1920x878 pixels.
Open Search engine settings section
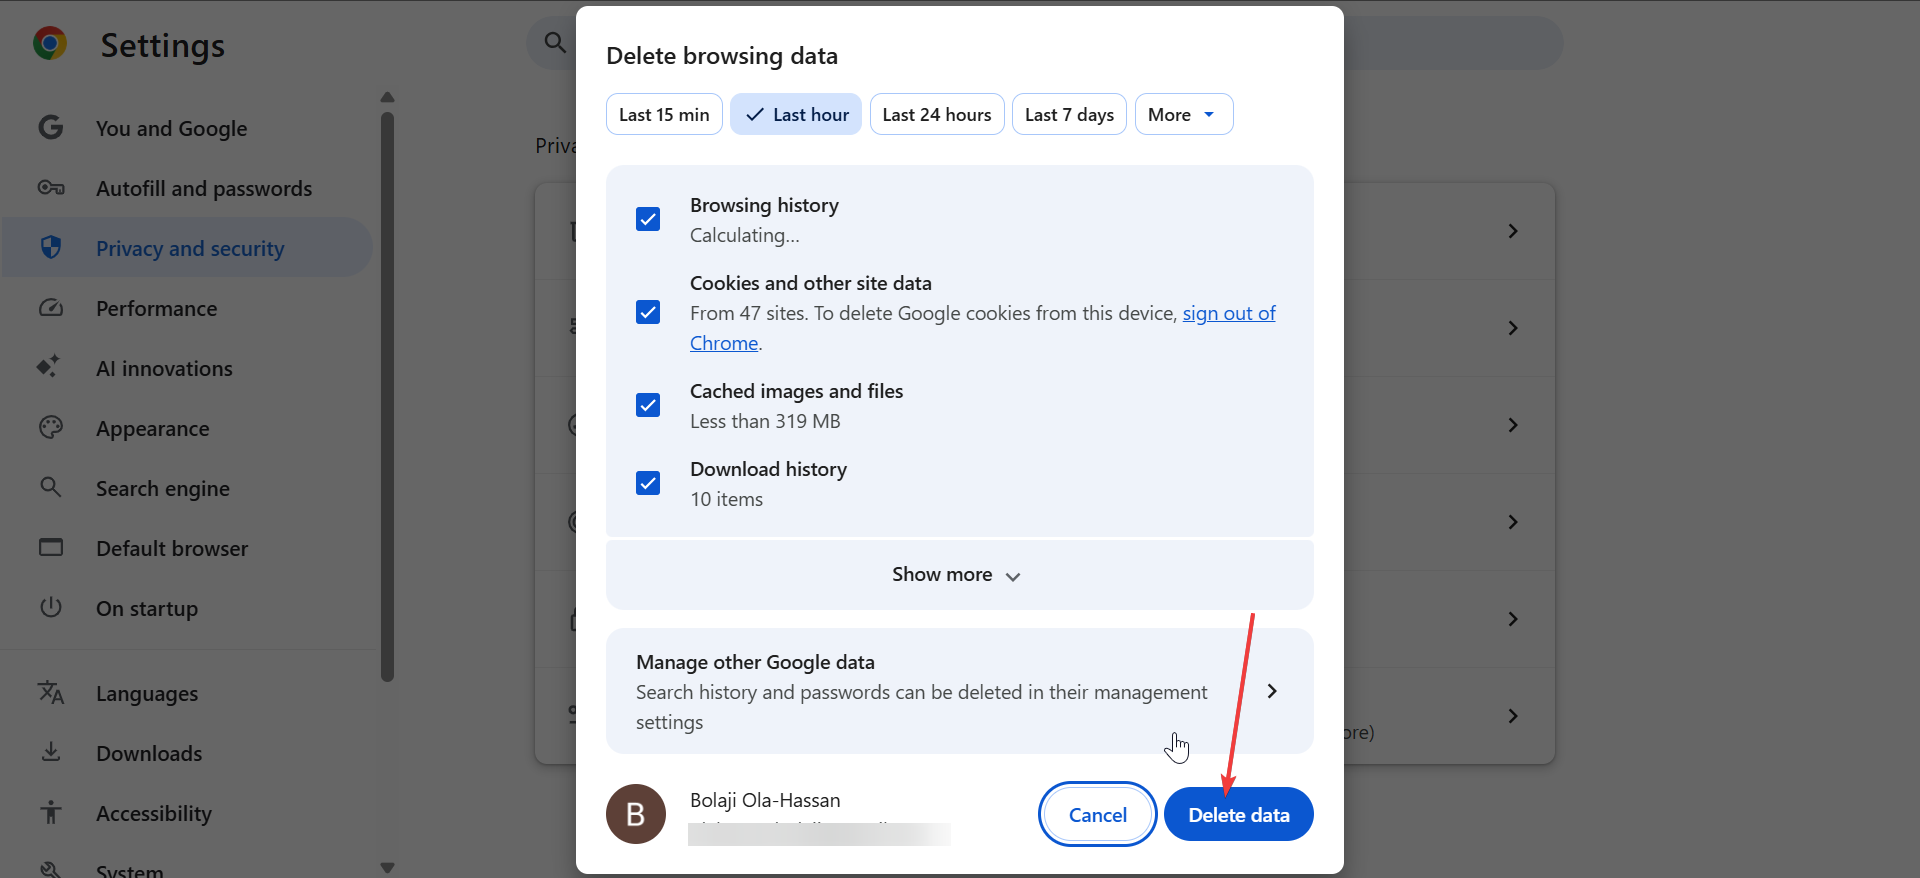coord(187,488)
